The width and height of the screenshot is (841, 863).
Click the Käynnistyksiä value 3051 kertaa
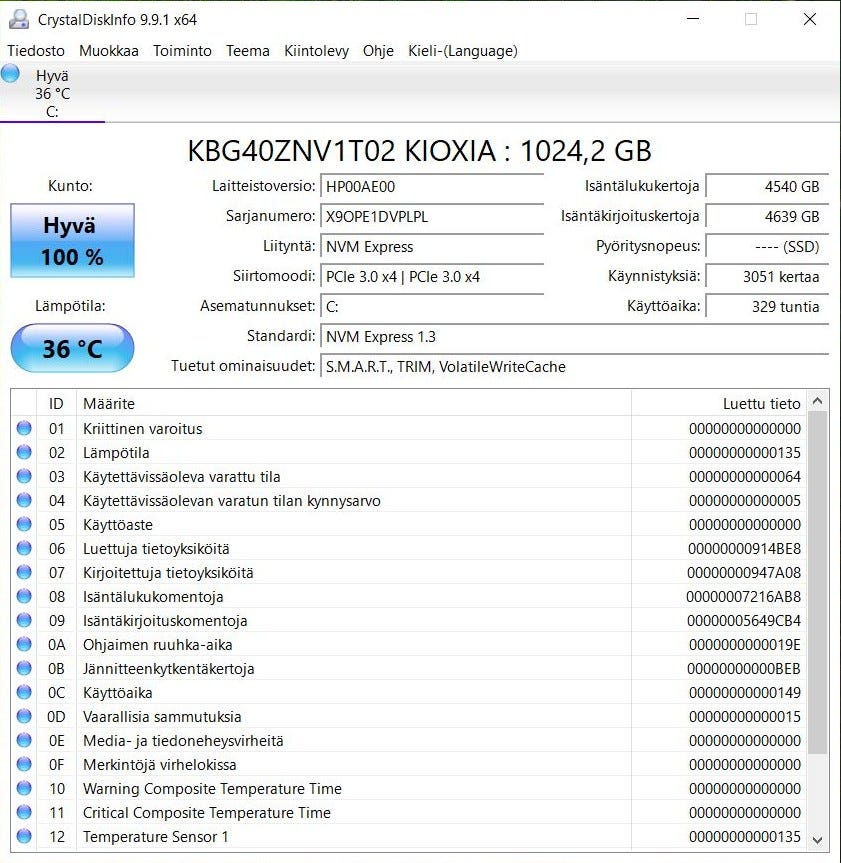(x=767, y=276)
